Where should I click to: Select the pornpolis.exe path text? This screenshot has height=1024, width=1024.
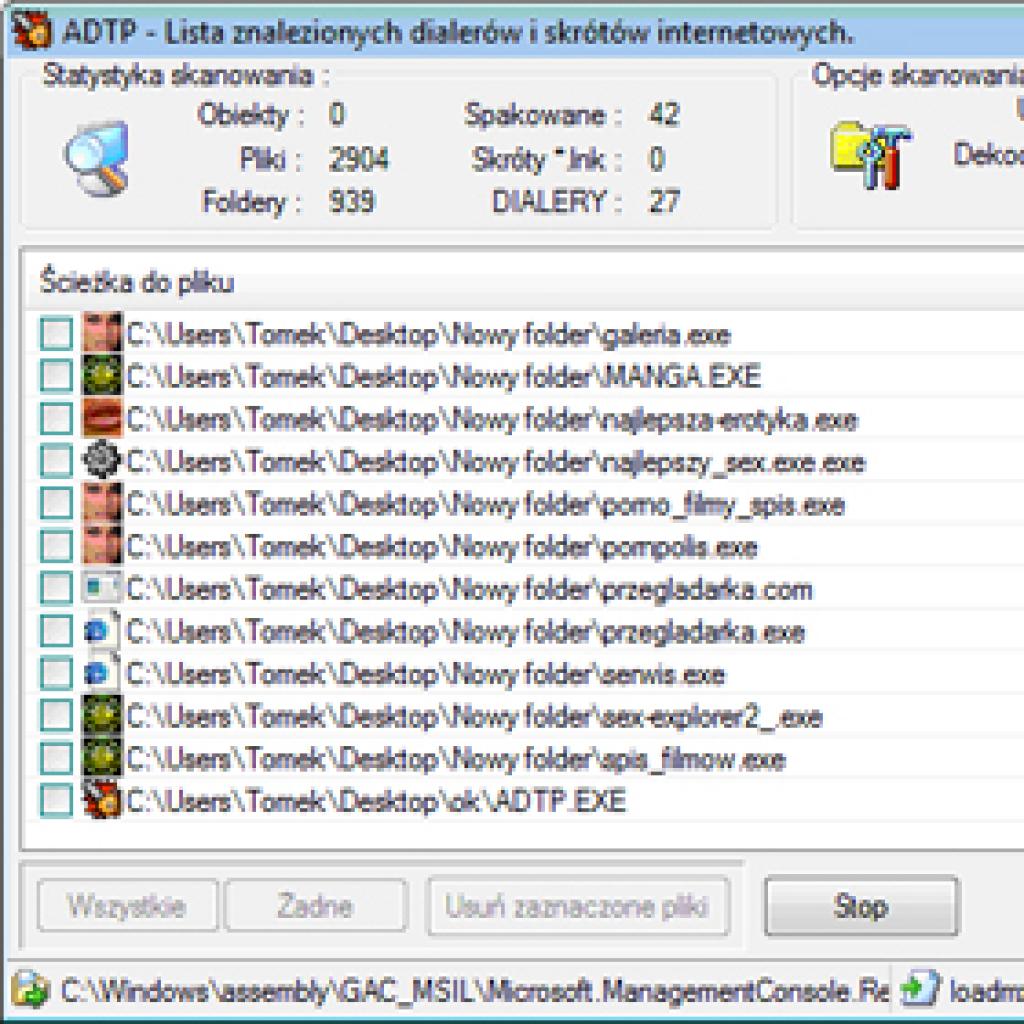[x=442, y=547]
